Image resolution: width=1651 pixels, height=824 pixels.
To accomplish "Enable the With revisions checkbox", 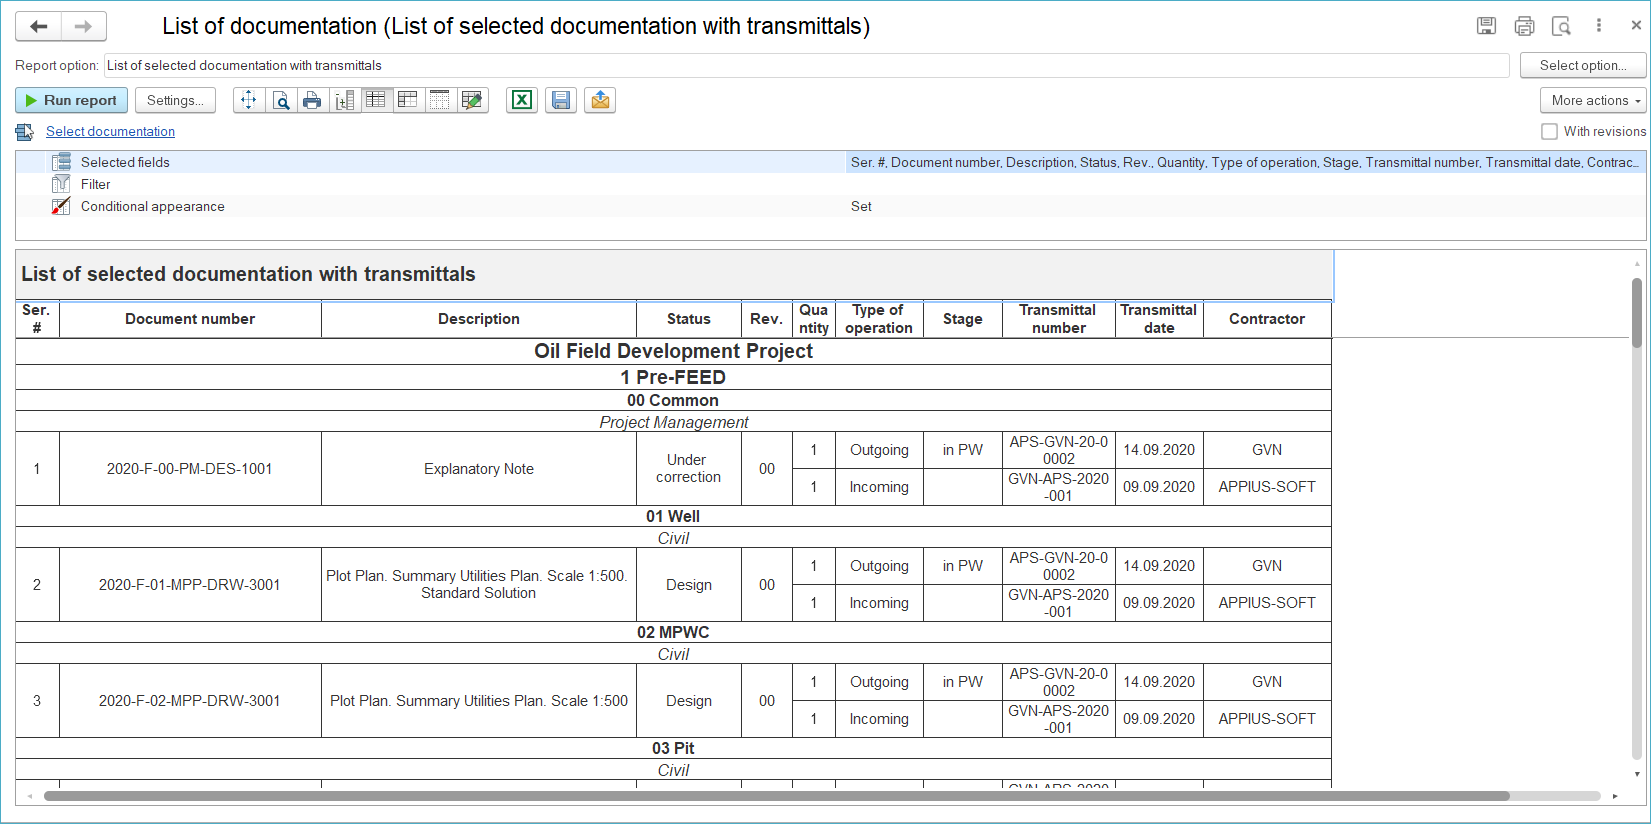I will [x=1549, y=131].
